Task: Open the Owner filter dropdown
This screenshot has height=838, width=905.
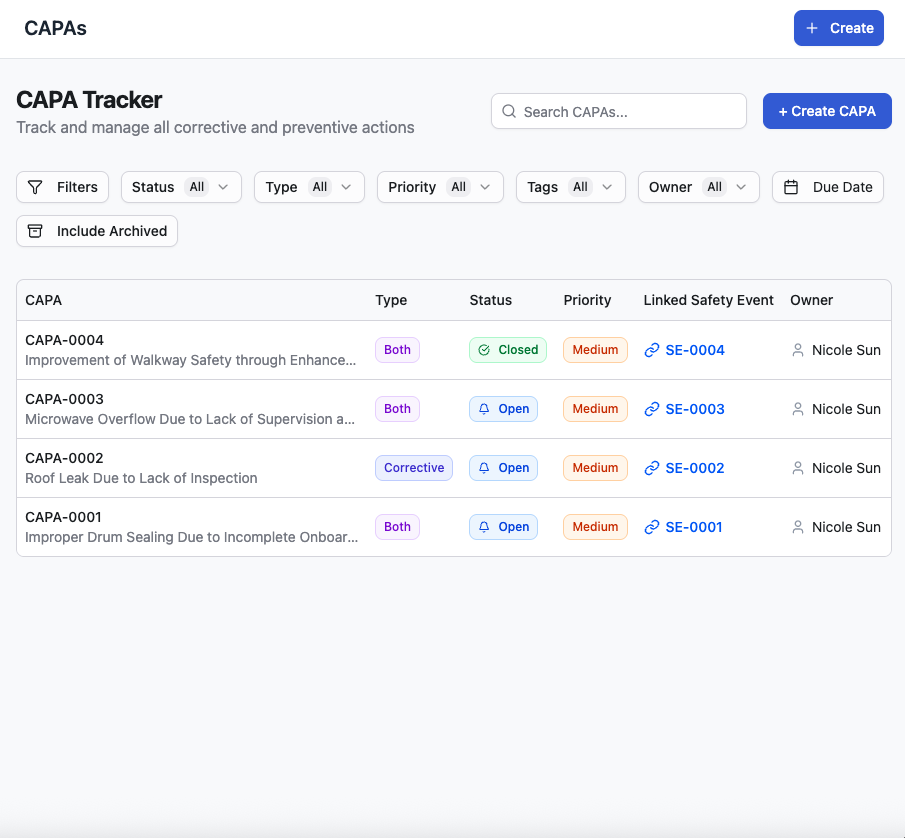Action: (698, 187)
